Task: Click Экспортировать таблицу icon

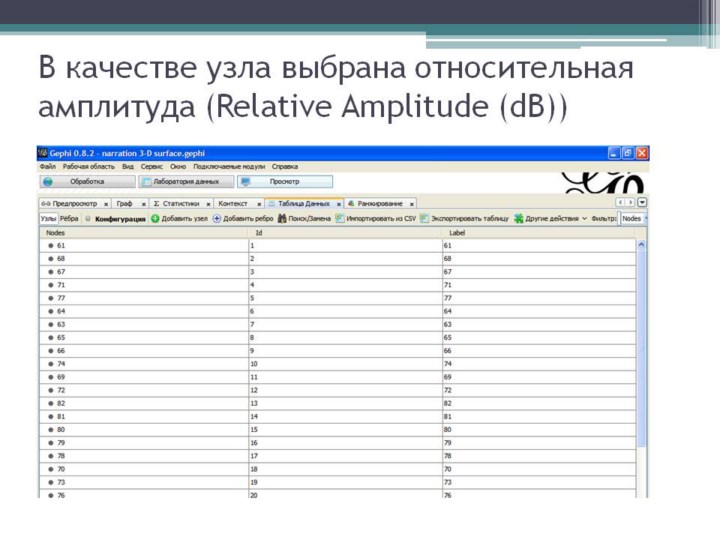Action: click(x=425, y=218)
